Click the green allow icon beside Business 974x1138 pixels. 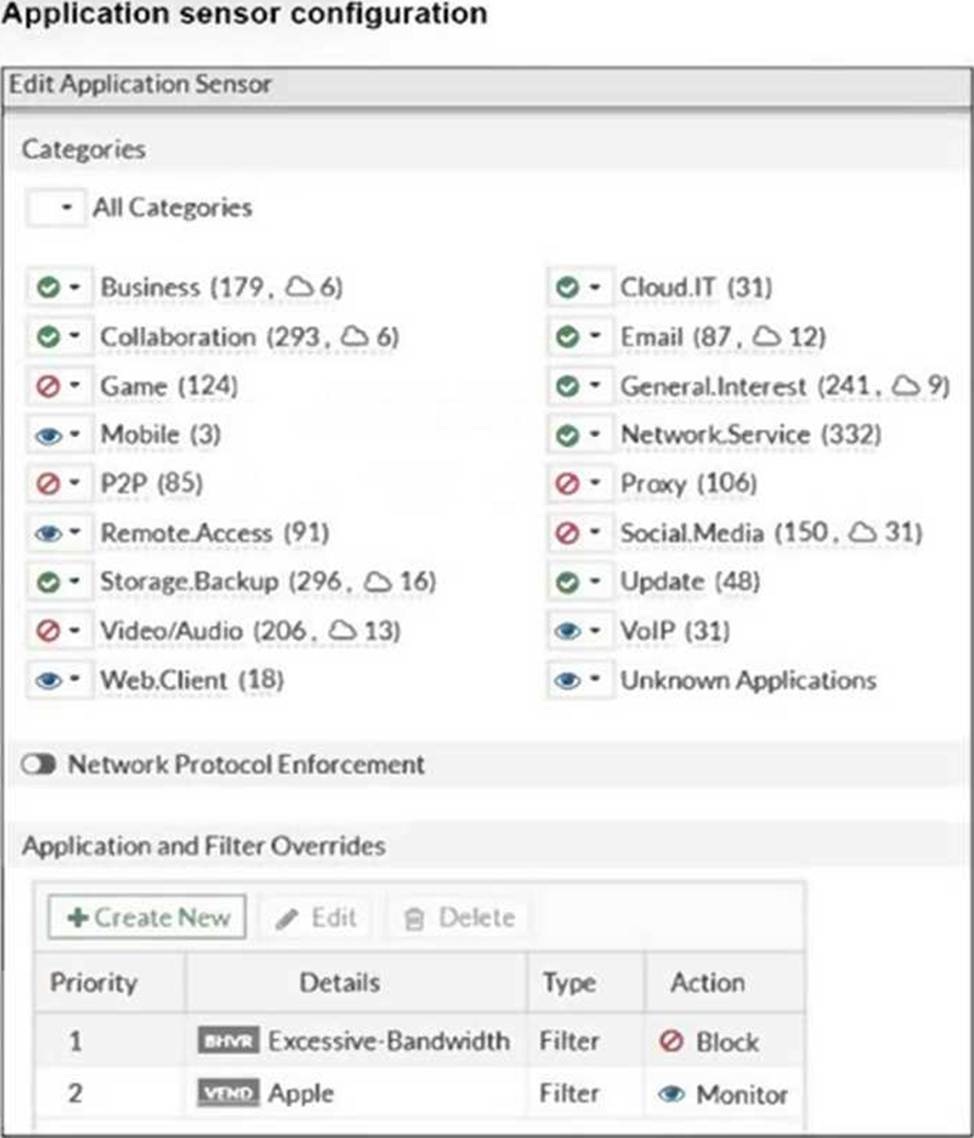[x=47, y=288]
